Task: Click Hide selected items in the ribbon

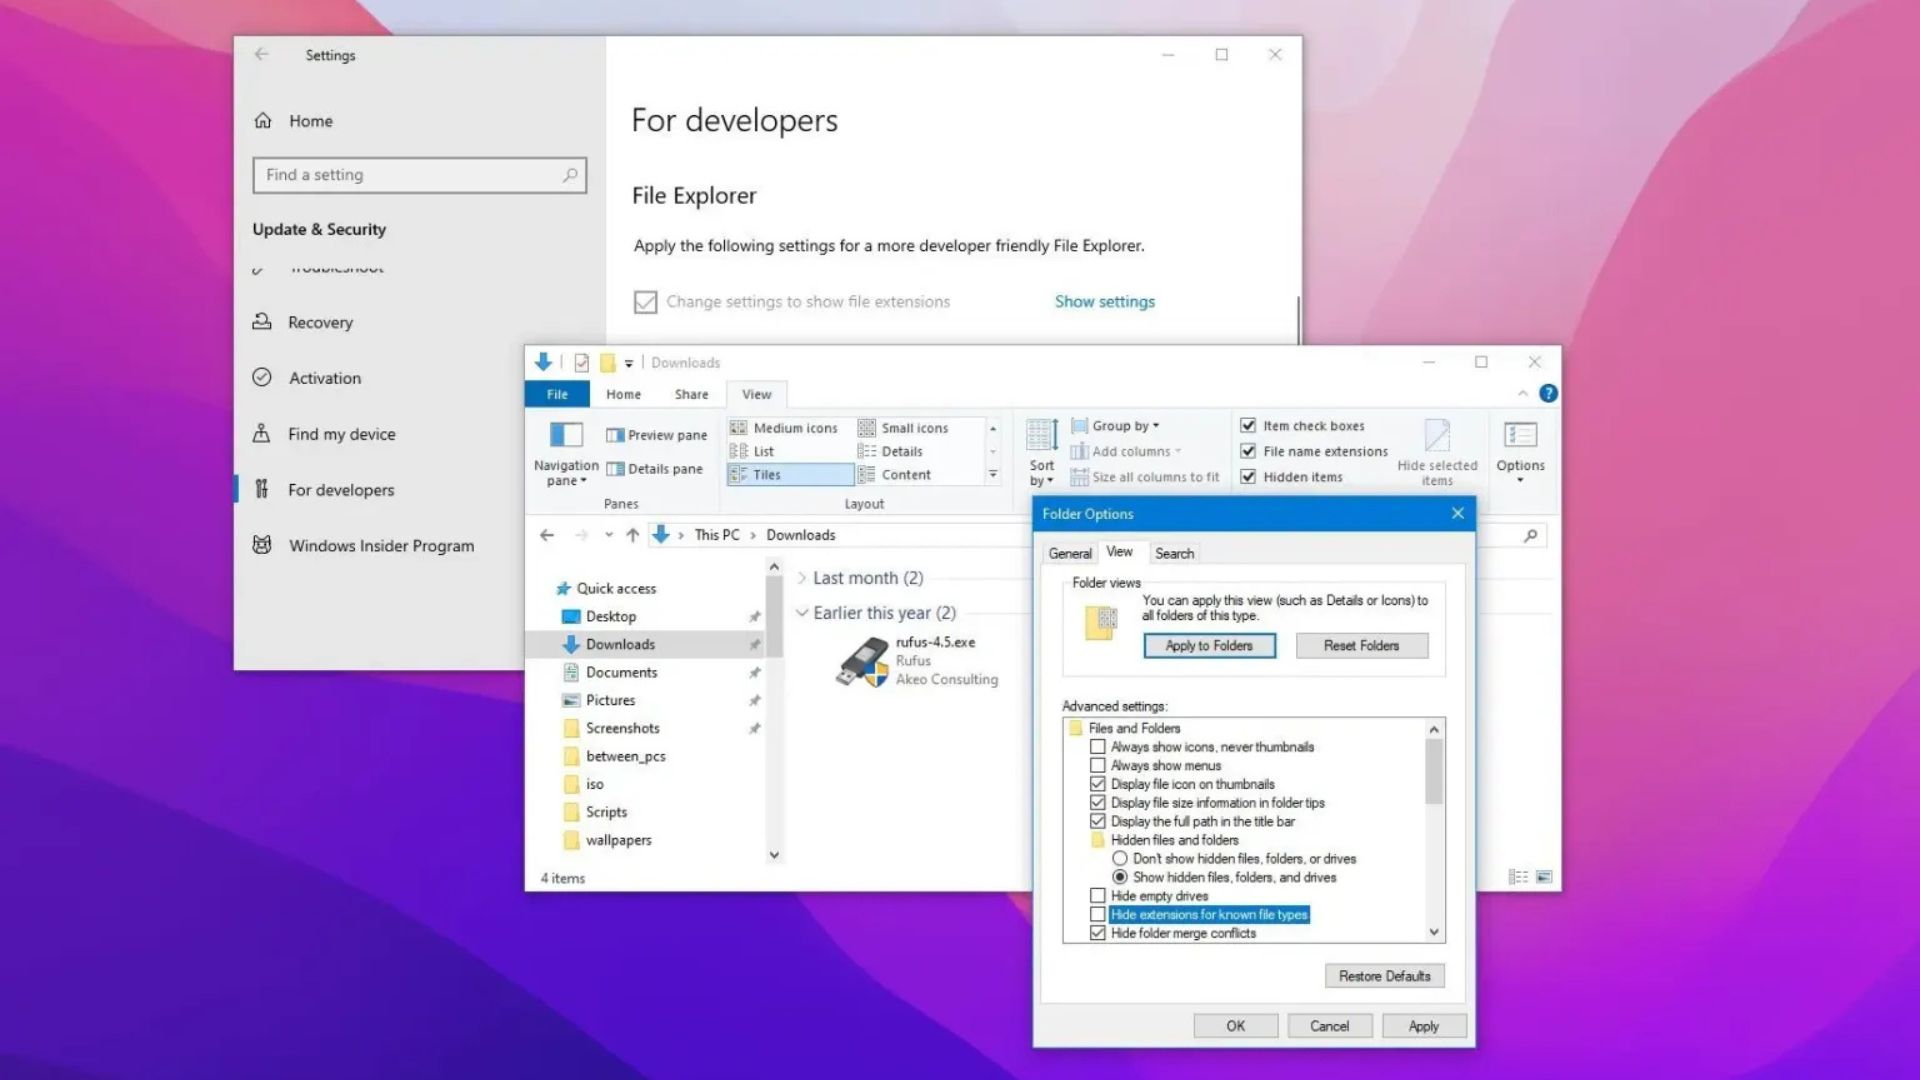Action: (1437, 450)
